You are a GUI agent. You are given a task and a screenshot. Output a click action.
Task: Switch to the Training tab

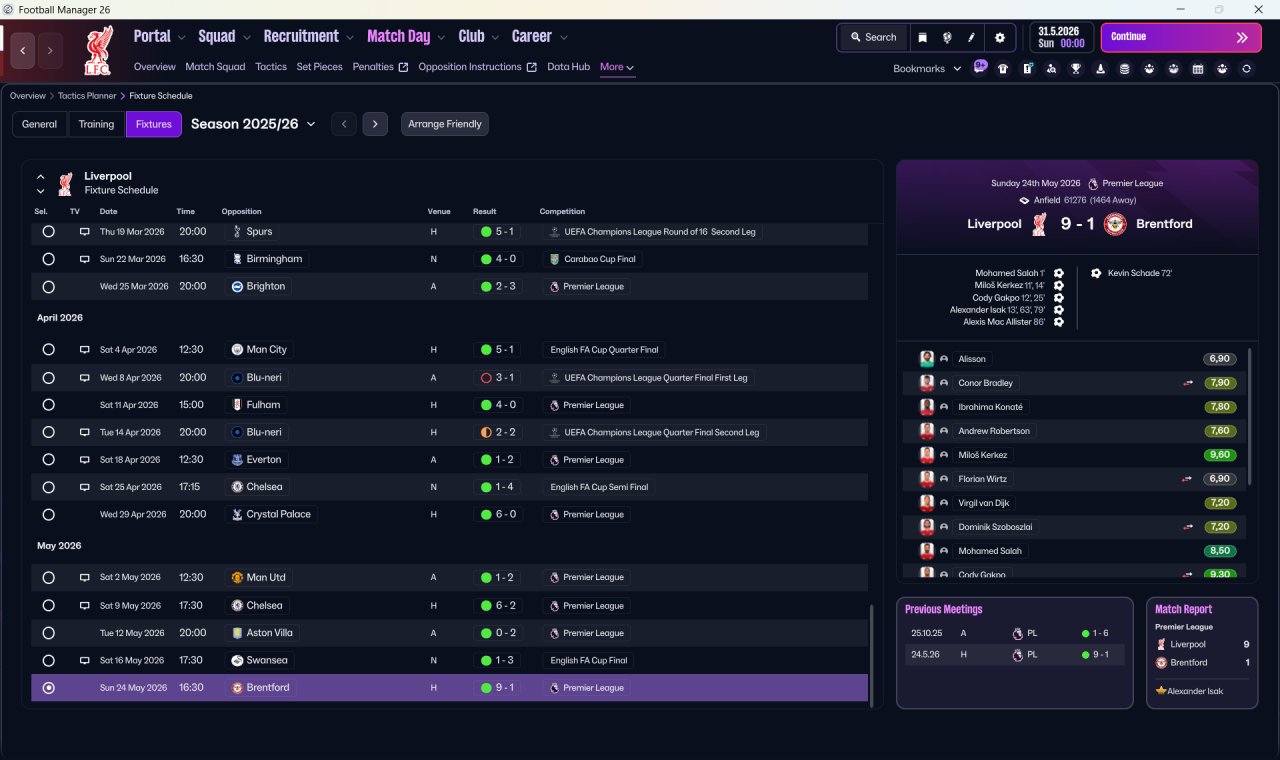pos(96,124)
